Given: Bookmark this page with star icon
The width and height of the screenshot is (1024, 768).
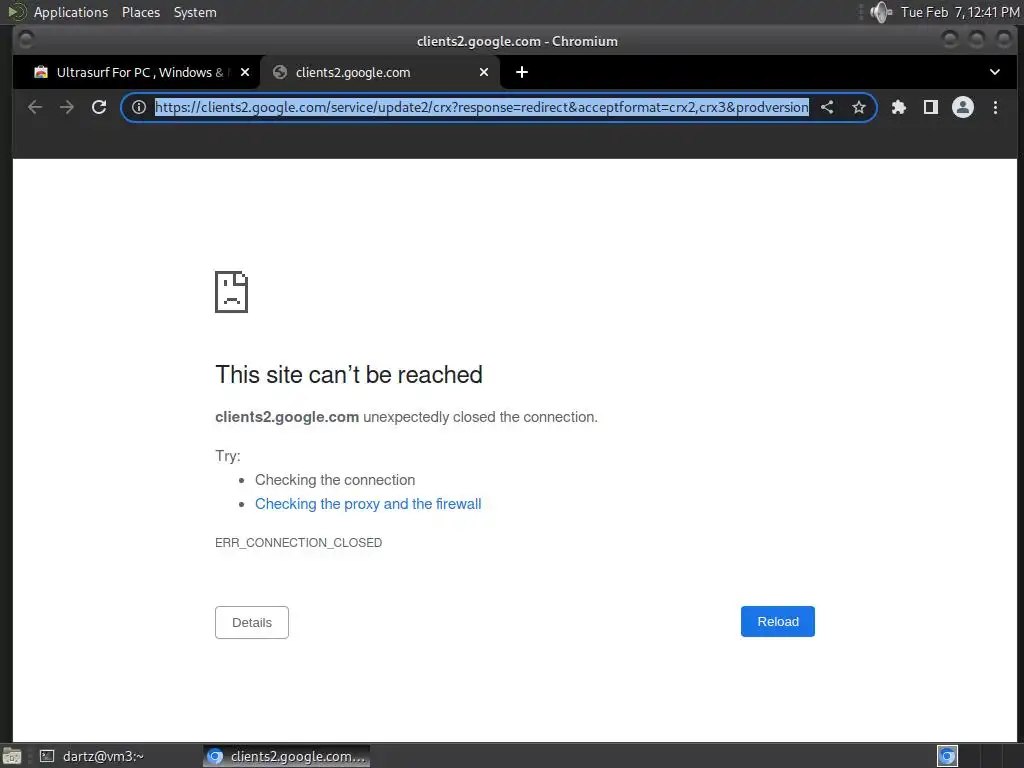Looking at the screenshot, I should [859, 107].
